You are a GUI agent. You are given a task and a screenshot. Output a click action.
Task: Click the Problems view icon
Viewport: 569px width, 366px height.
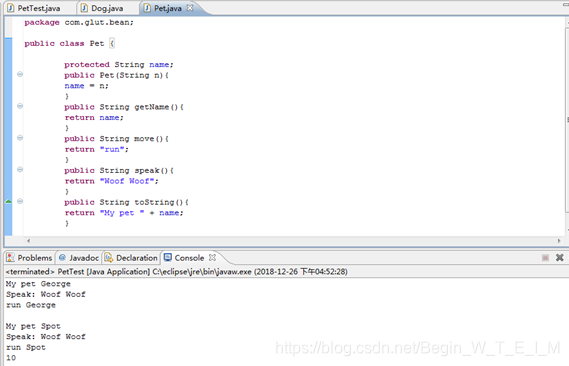tap(11, 258)
